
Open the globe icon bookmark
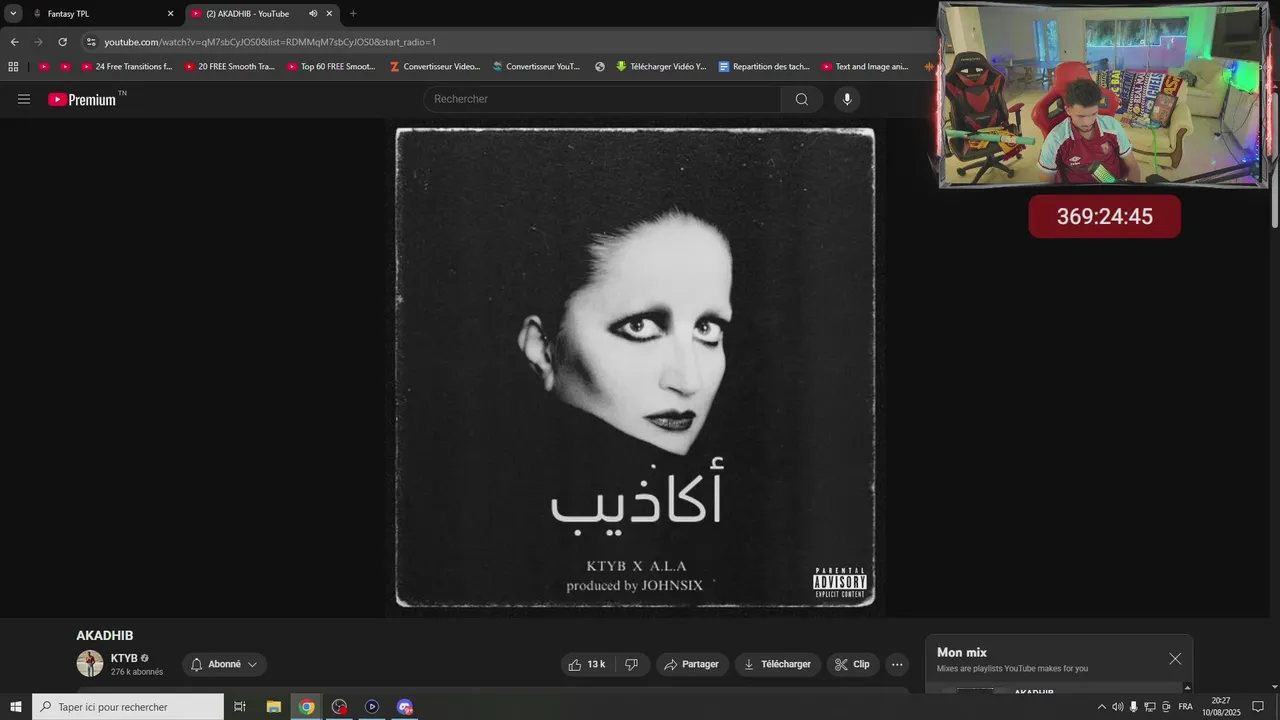(600, 67)
